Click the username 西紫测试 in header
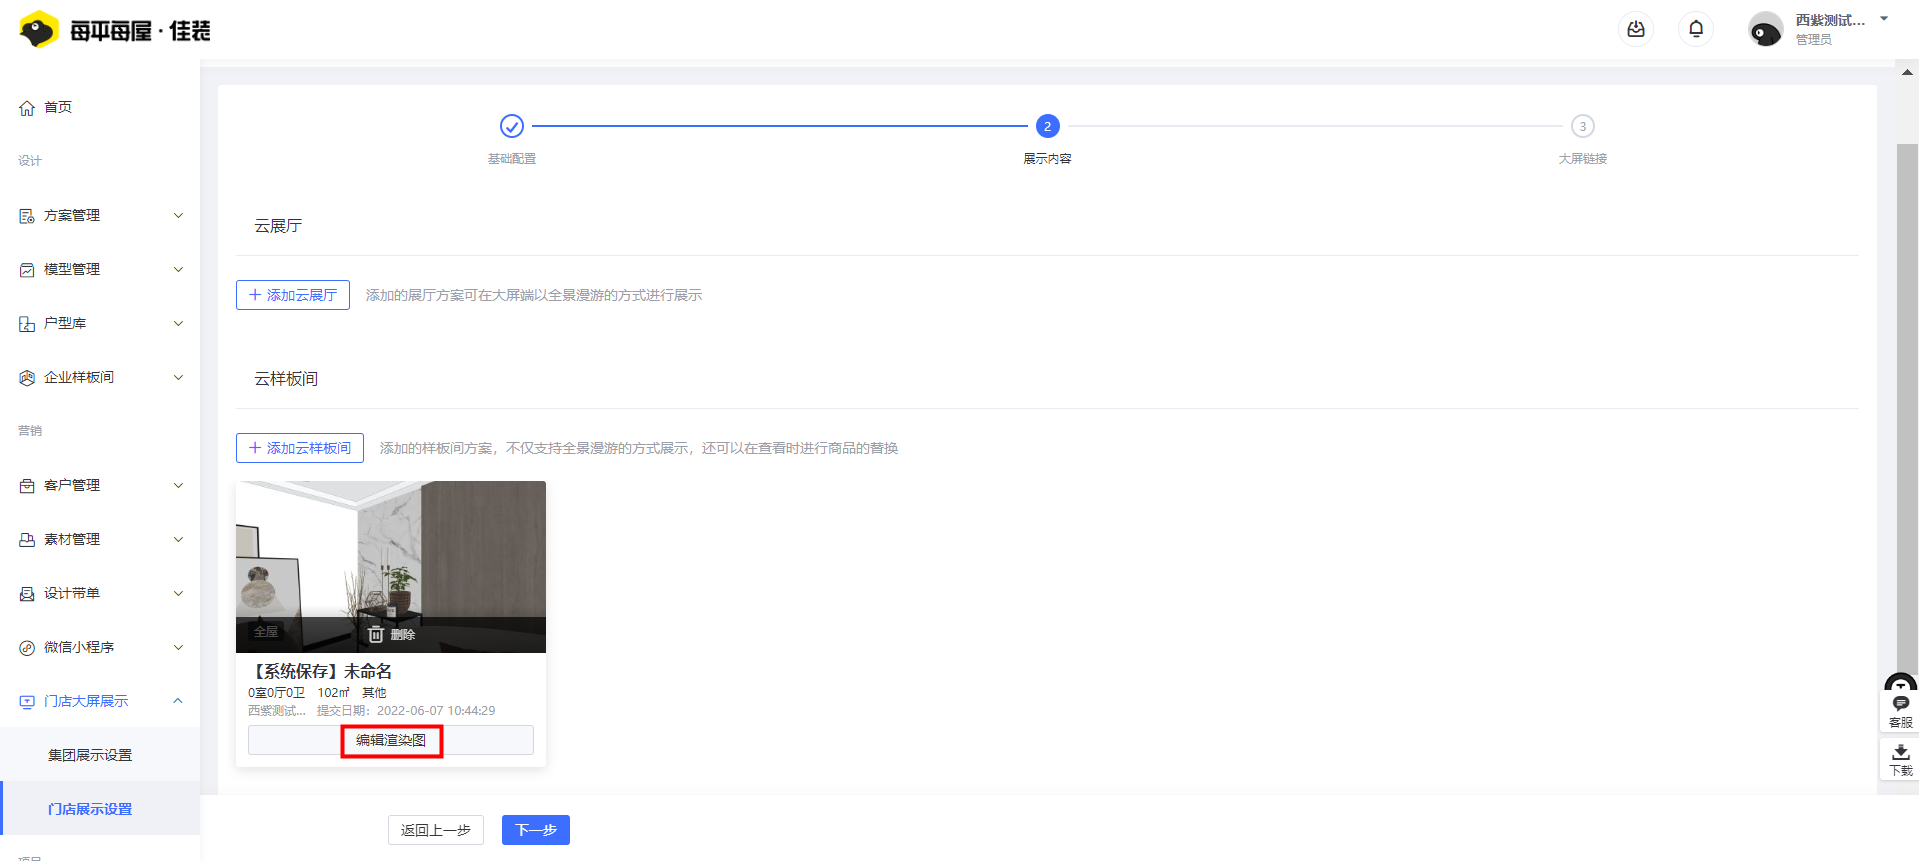1919x861 pixels. click(x=1830, y=20)
